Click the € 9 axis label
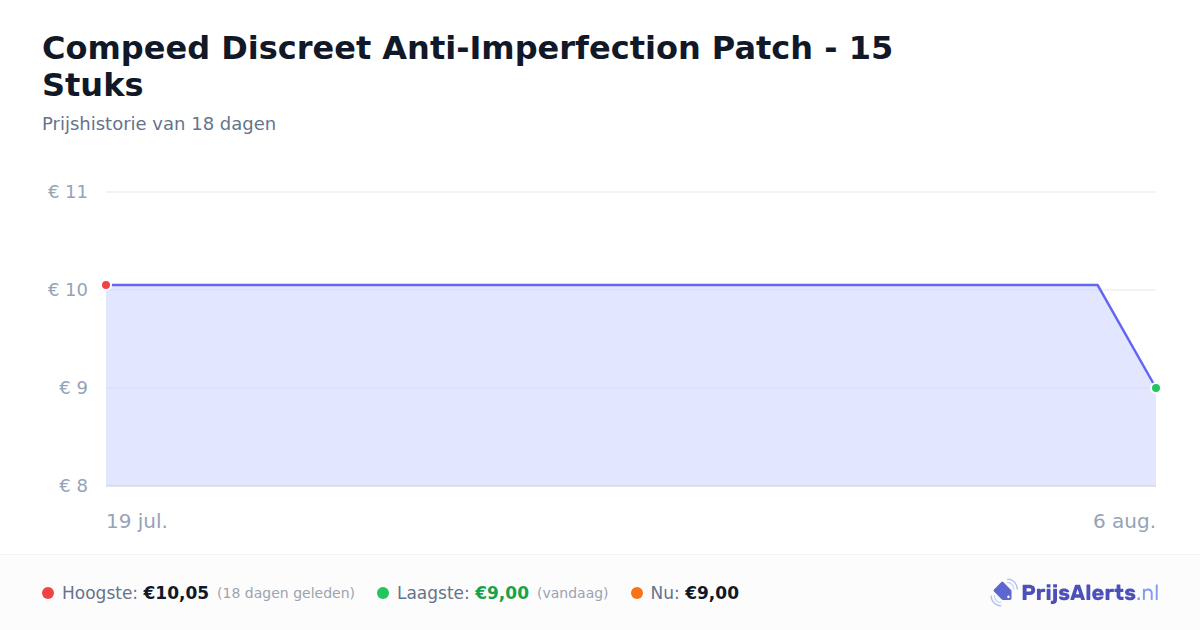The width and height of the screenshot is (1200, 630). click(73, 388)
